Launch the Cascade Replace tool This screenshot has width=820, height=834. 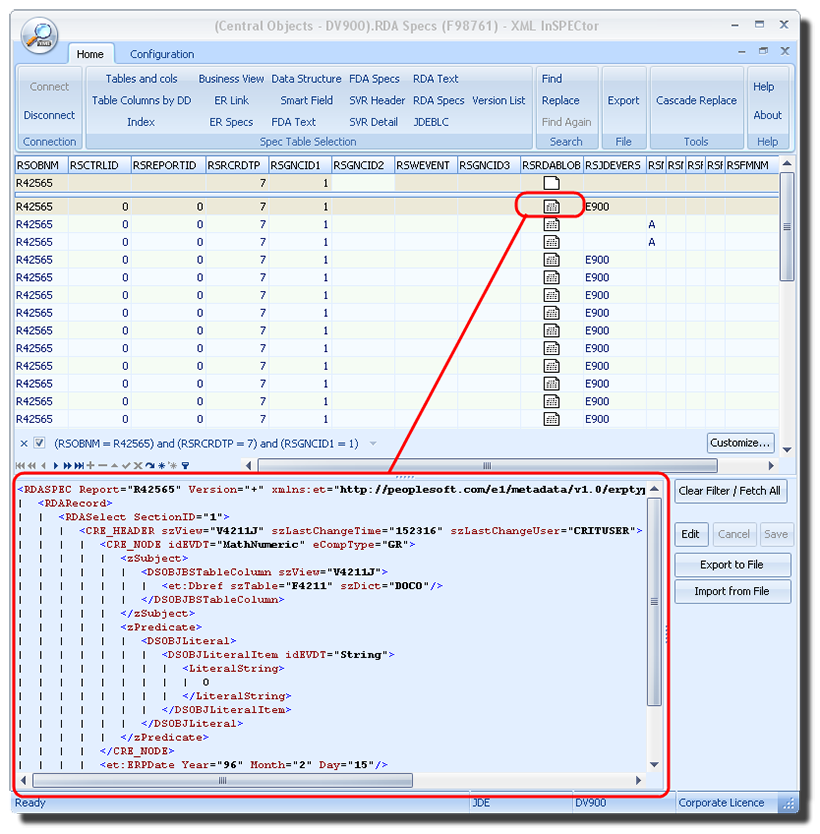[696, 101]
